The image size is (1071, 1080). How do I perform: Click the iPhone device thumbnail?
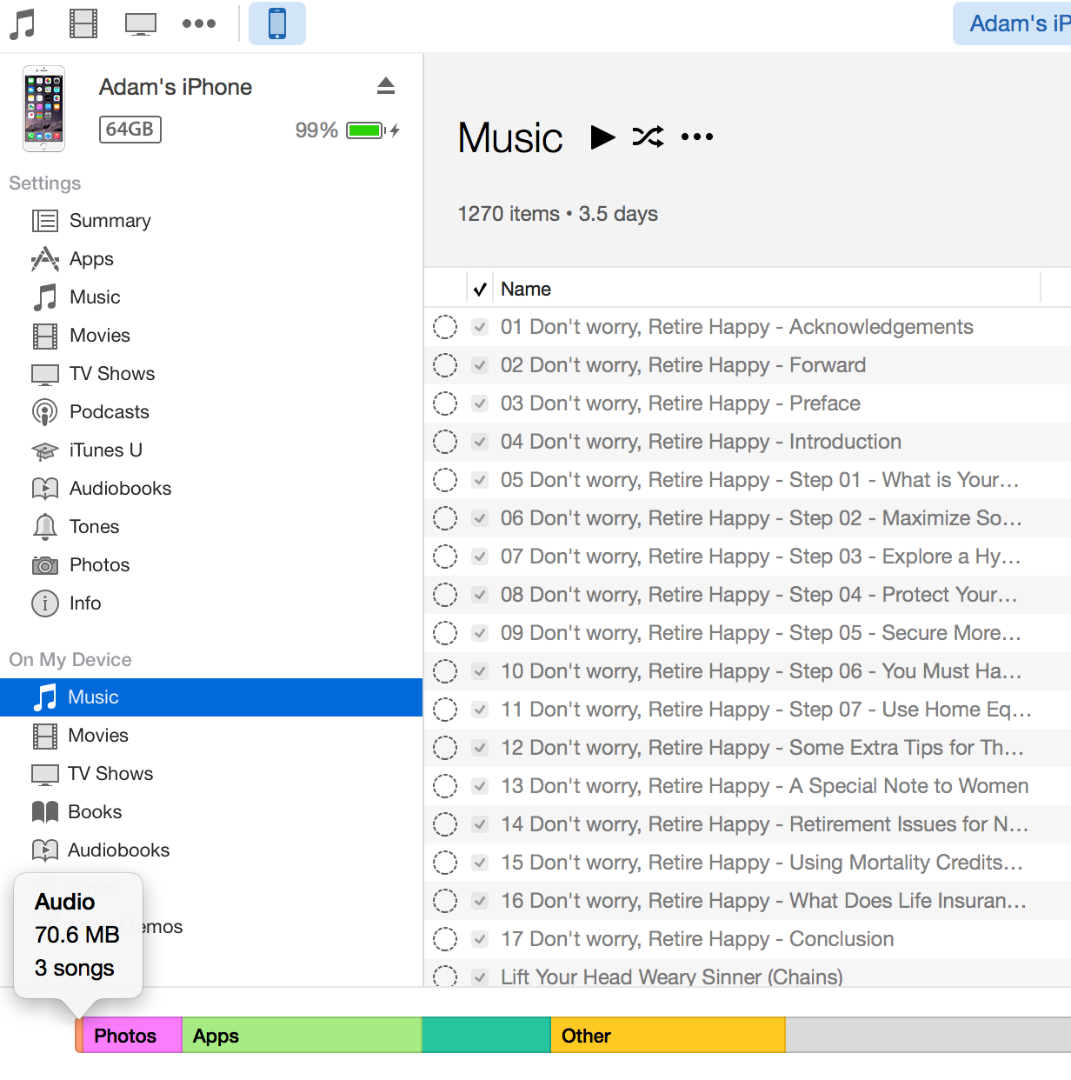pos(43,108)
